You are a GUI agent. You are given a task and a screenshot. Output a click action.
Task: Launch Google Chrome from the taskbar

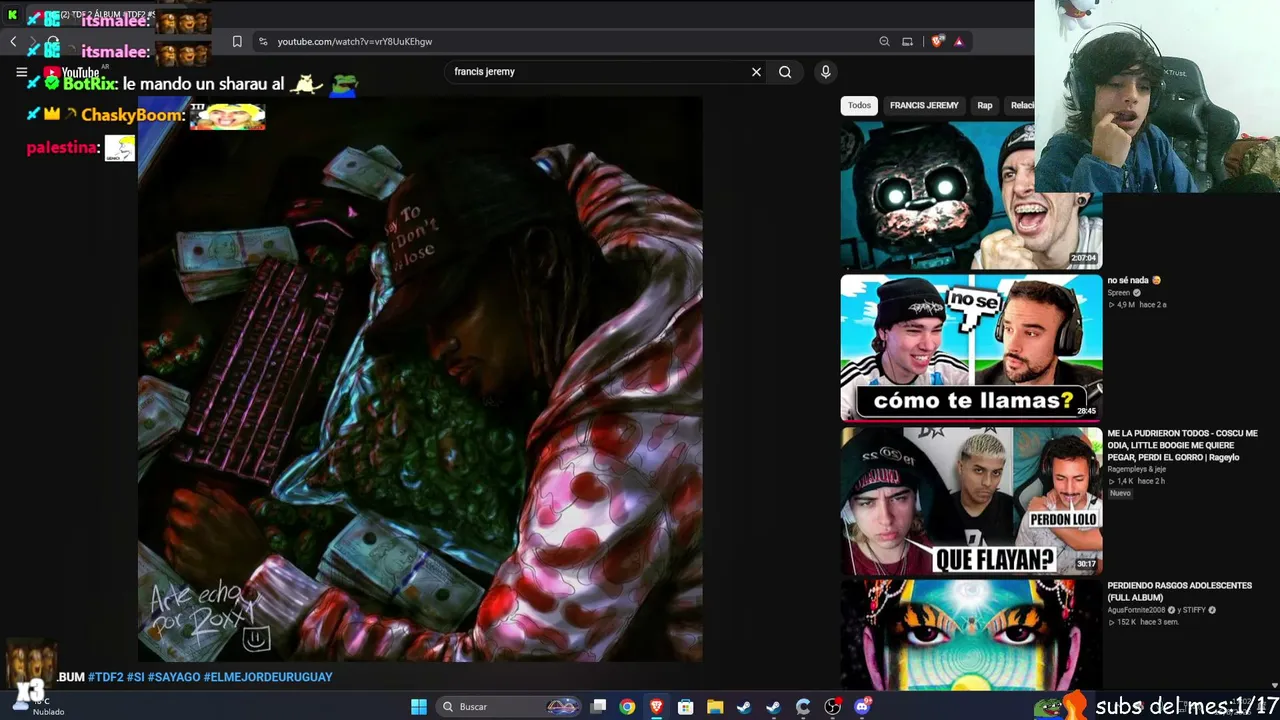point(627,707)
